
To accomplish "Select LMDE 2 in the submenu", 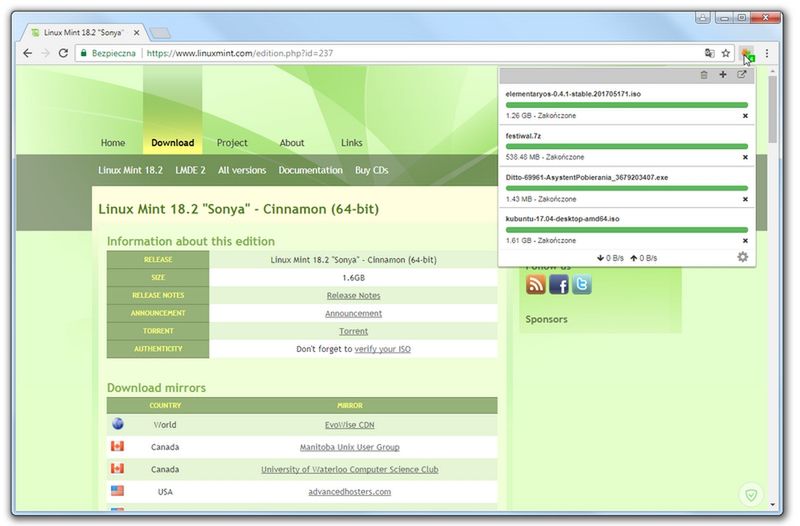I will [x=190, y=170].
